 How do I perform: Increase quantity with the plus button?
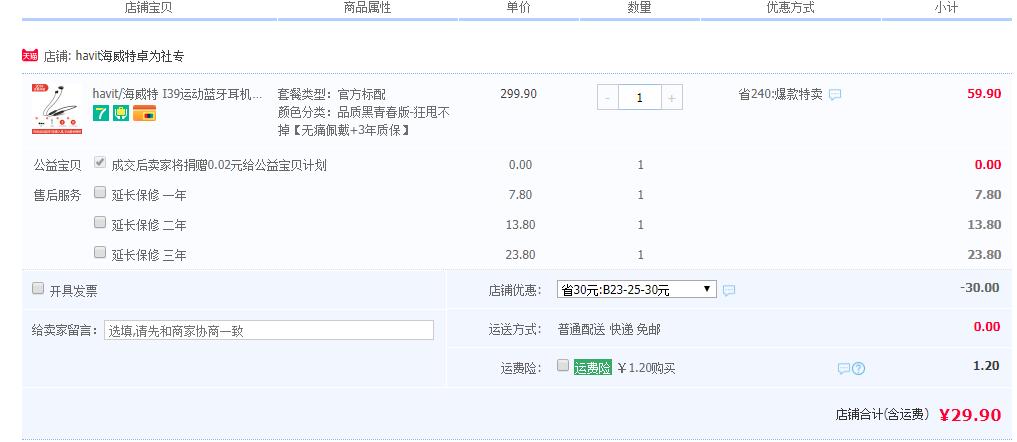click(671, 98)
